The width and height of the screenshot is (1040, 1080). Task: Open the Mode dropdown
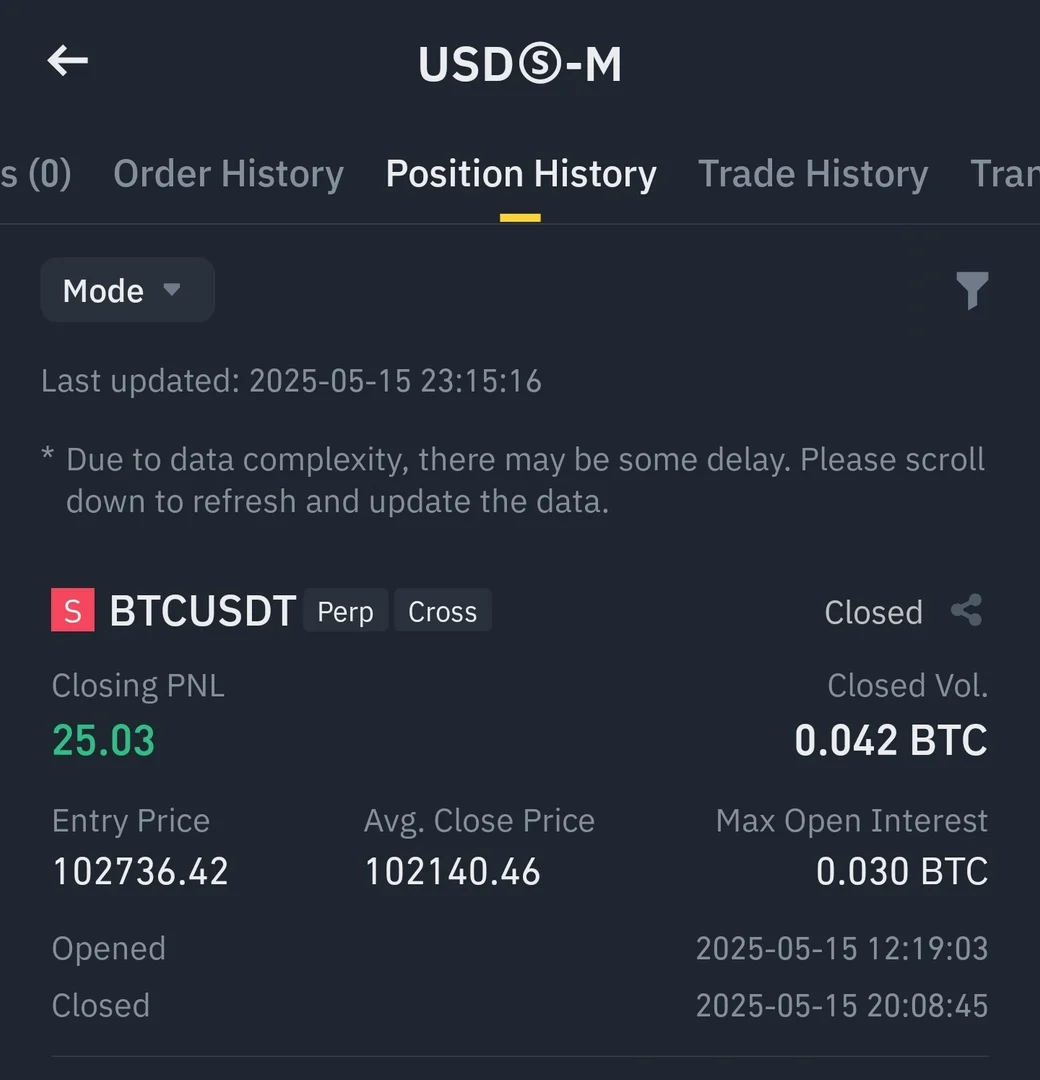(x=127, y=291)
